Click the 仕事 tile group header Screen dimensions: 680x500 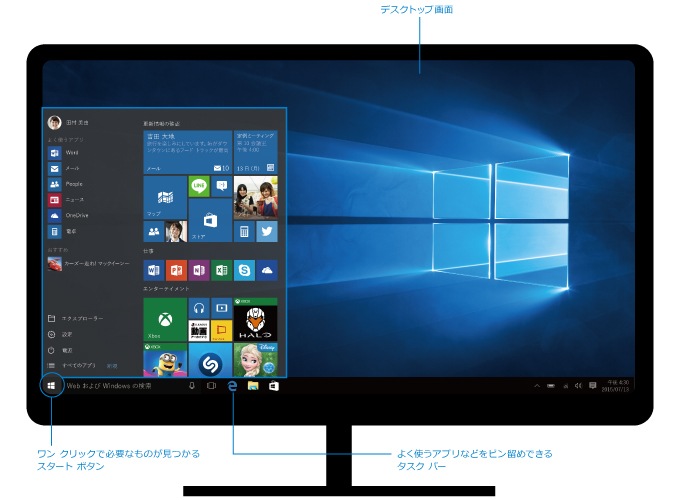[x=148, y=251]
